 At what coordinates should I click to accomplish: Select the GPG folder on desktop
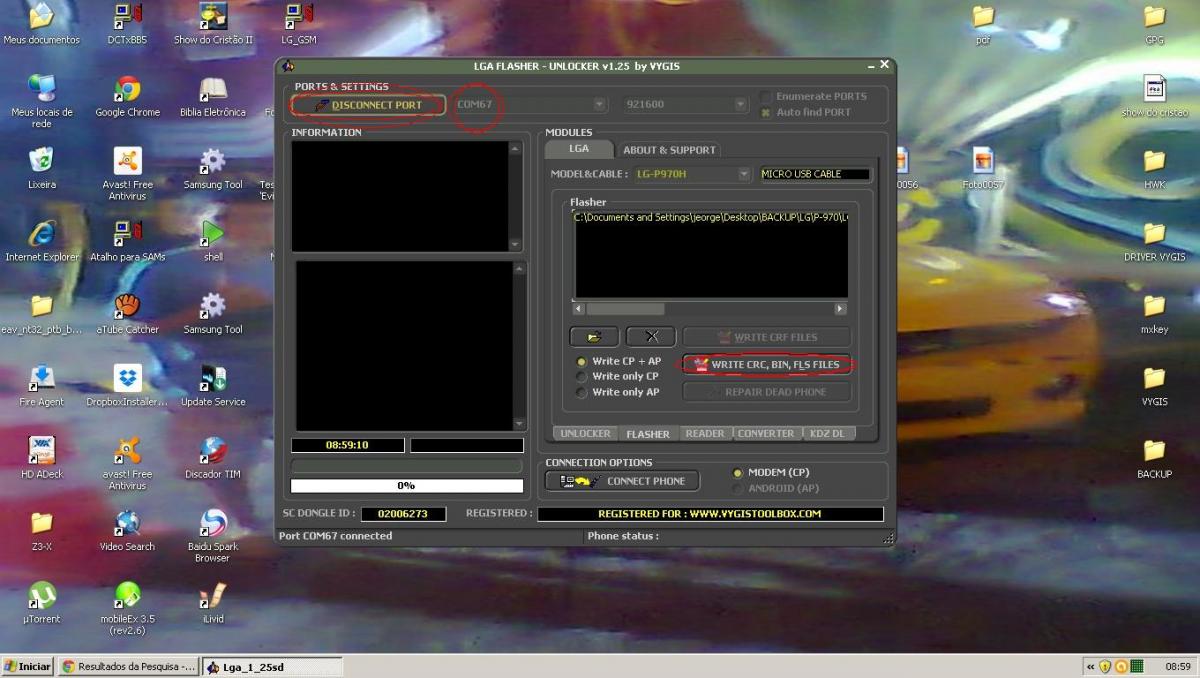[x=1154, y=24]
